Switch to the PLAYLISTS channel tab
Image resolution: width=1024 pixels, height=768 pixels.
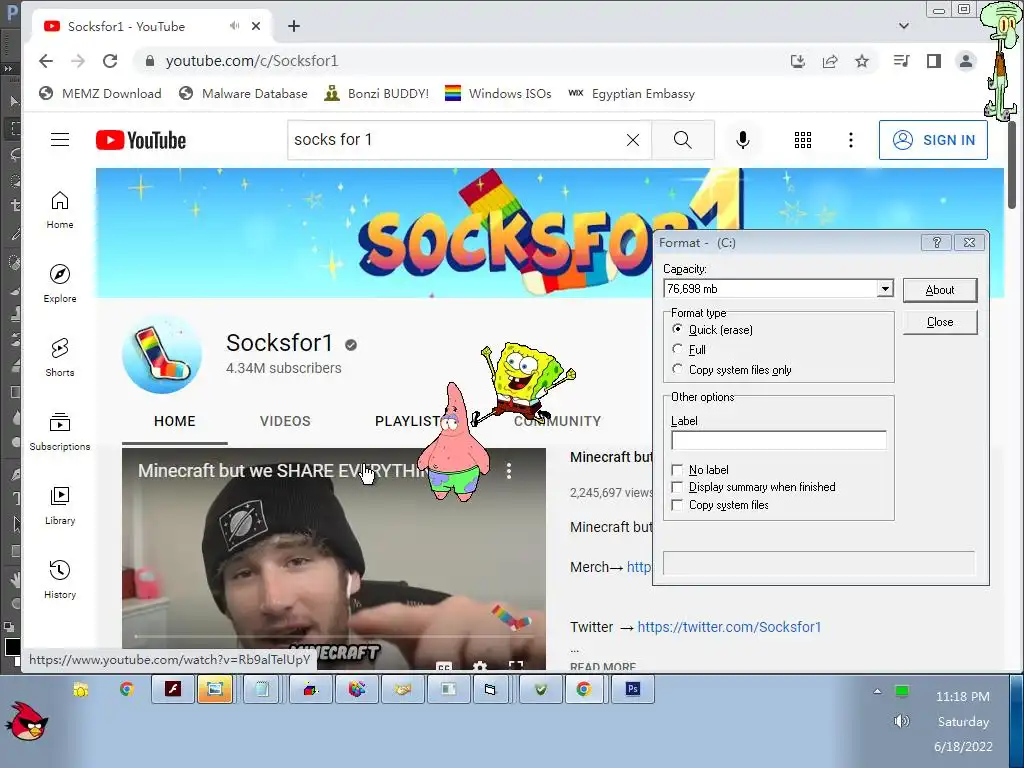pos(411,421)
